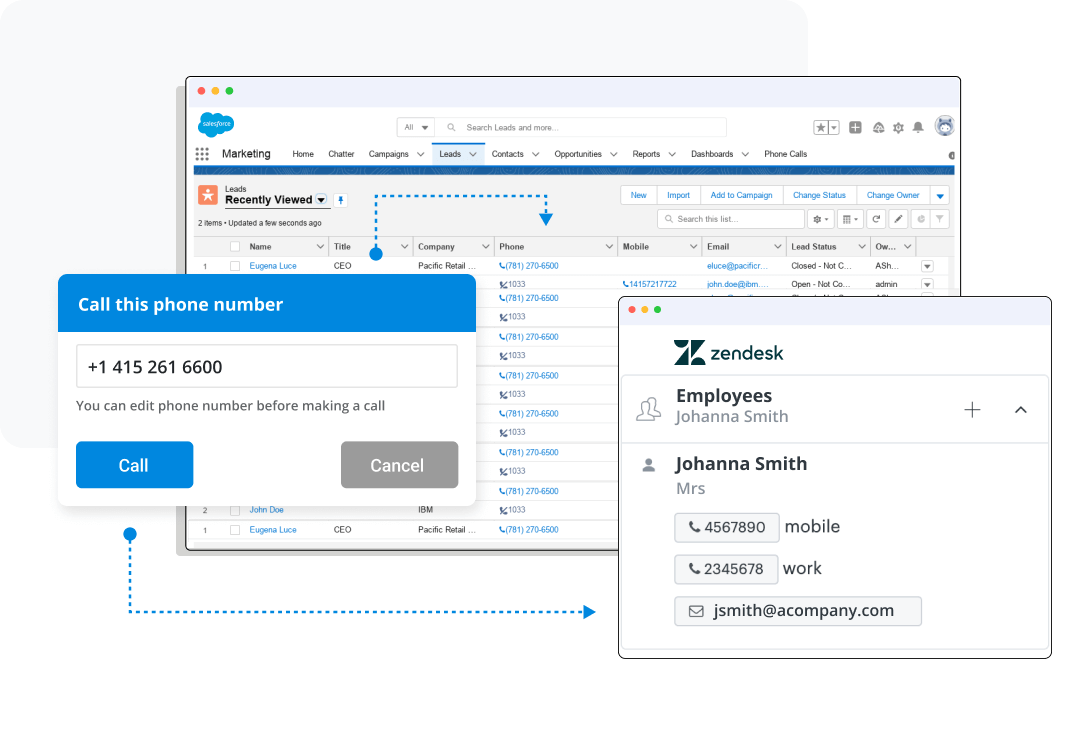
Task: Click the person icon beside Johanna Smith
Action: (x=648, y=466)
